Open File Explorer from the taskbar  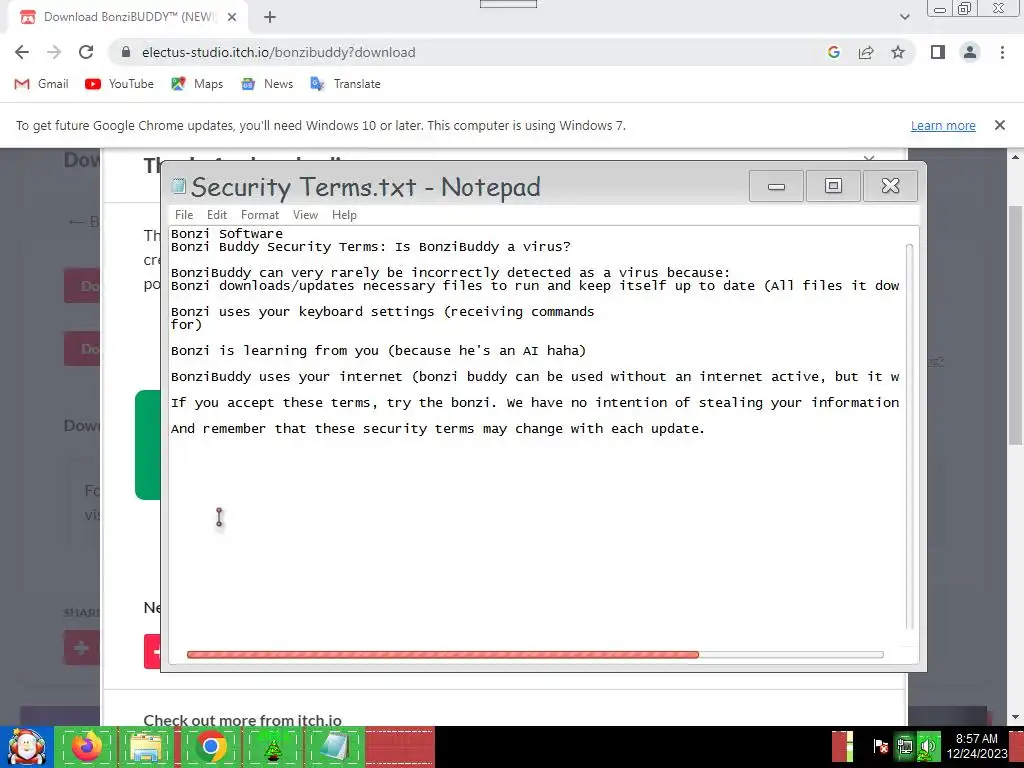(146, 747)
